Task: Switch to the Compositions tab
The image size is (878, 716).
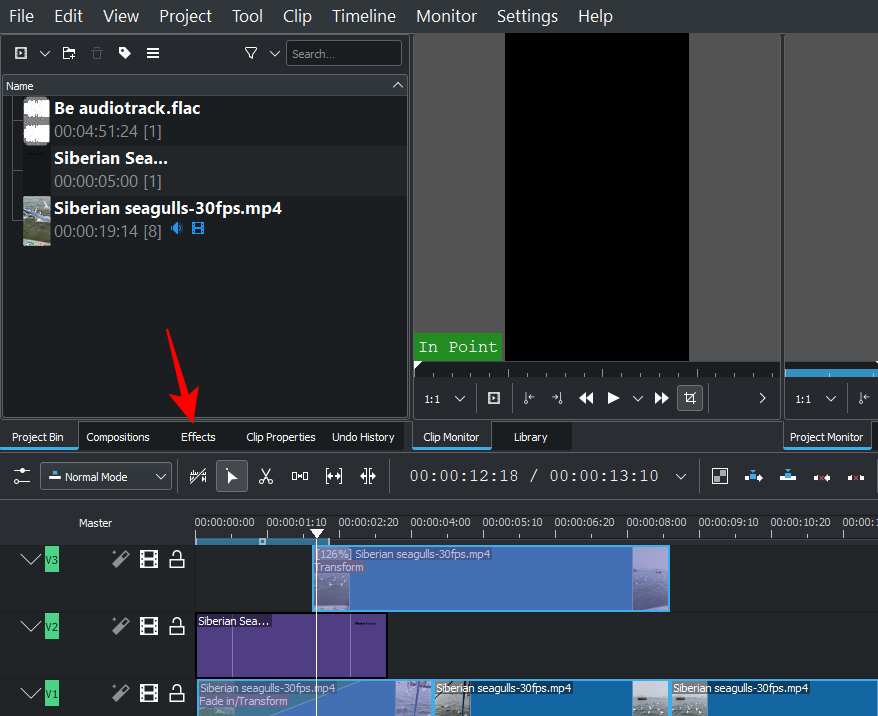Action: [x=118, y=437]
